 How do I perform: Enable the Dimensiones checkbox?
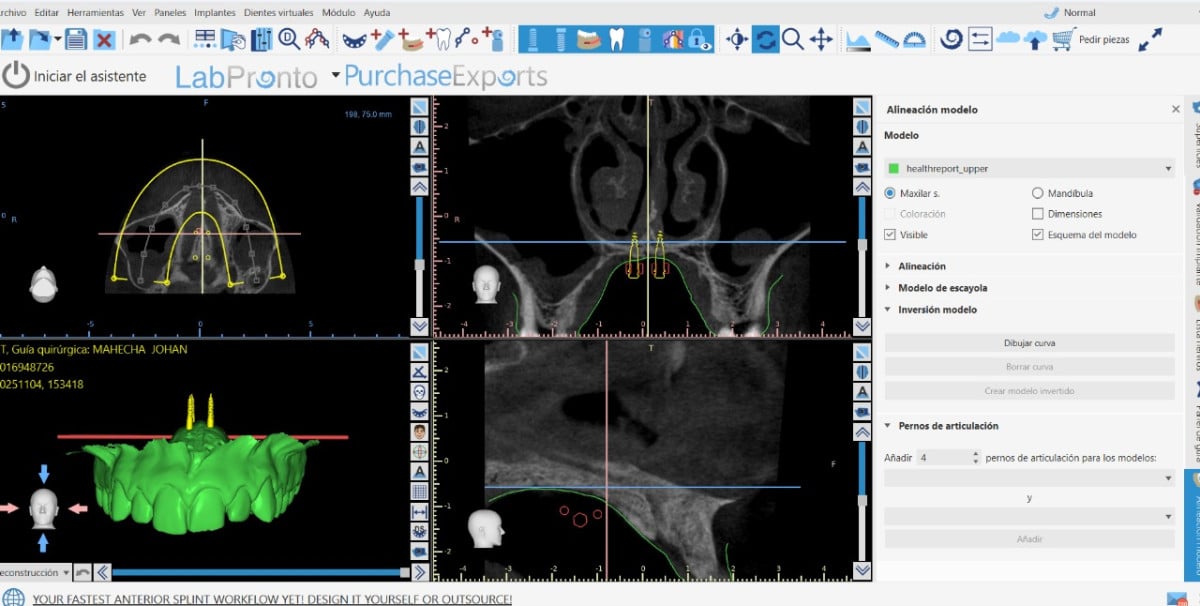coord(1037,214)
